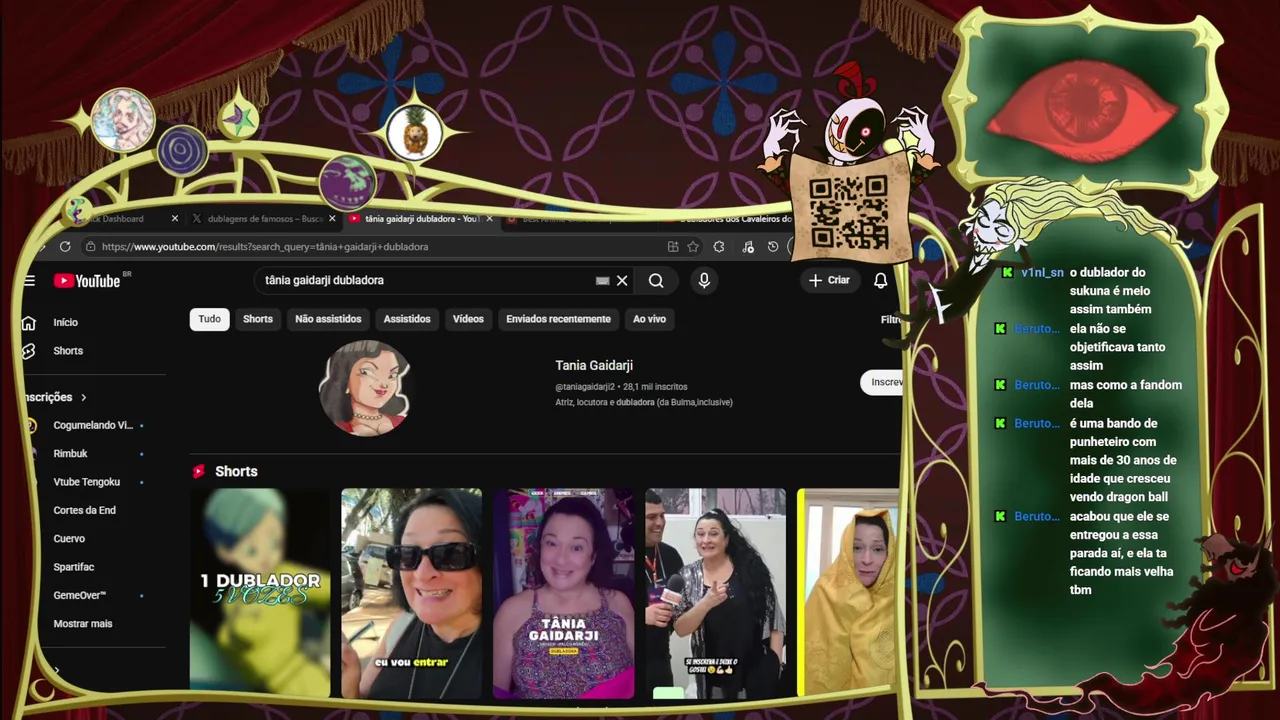Click the Shorts shelf red icon
The height and width of the screenshot is (720, 1280).
coord(199,471)
